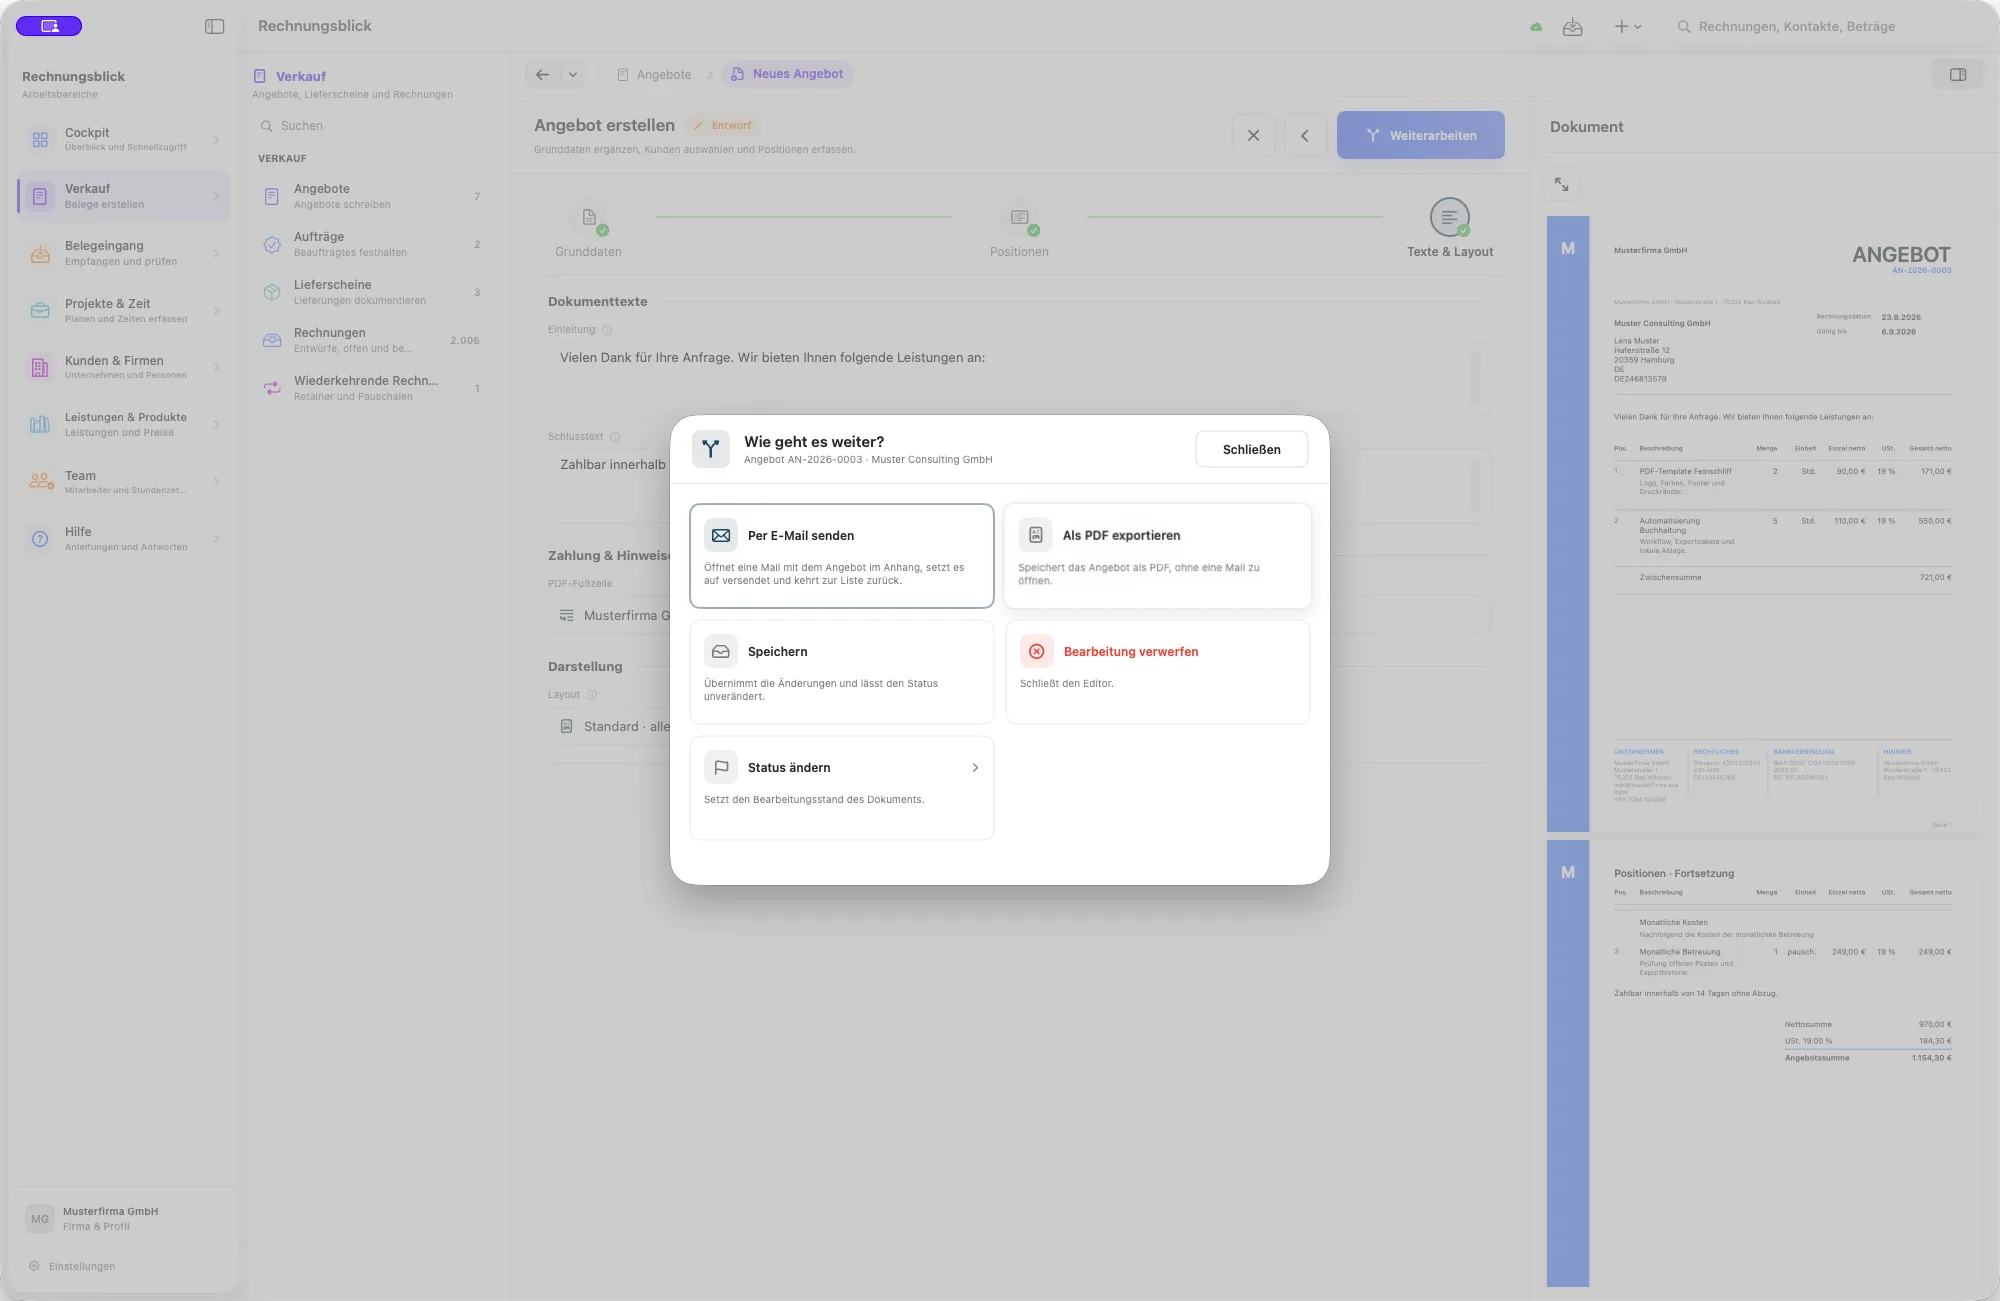Open Angebote in the Verkauf list
The image size is (2000, 1301).
(x=372, y=196)
